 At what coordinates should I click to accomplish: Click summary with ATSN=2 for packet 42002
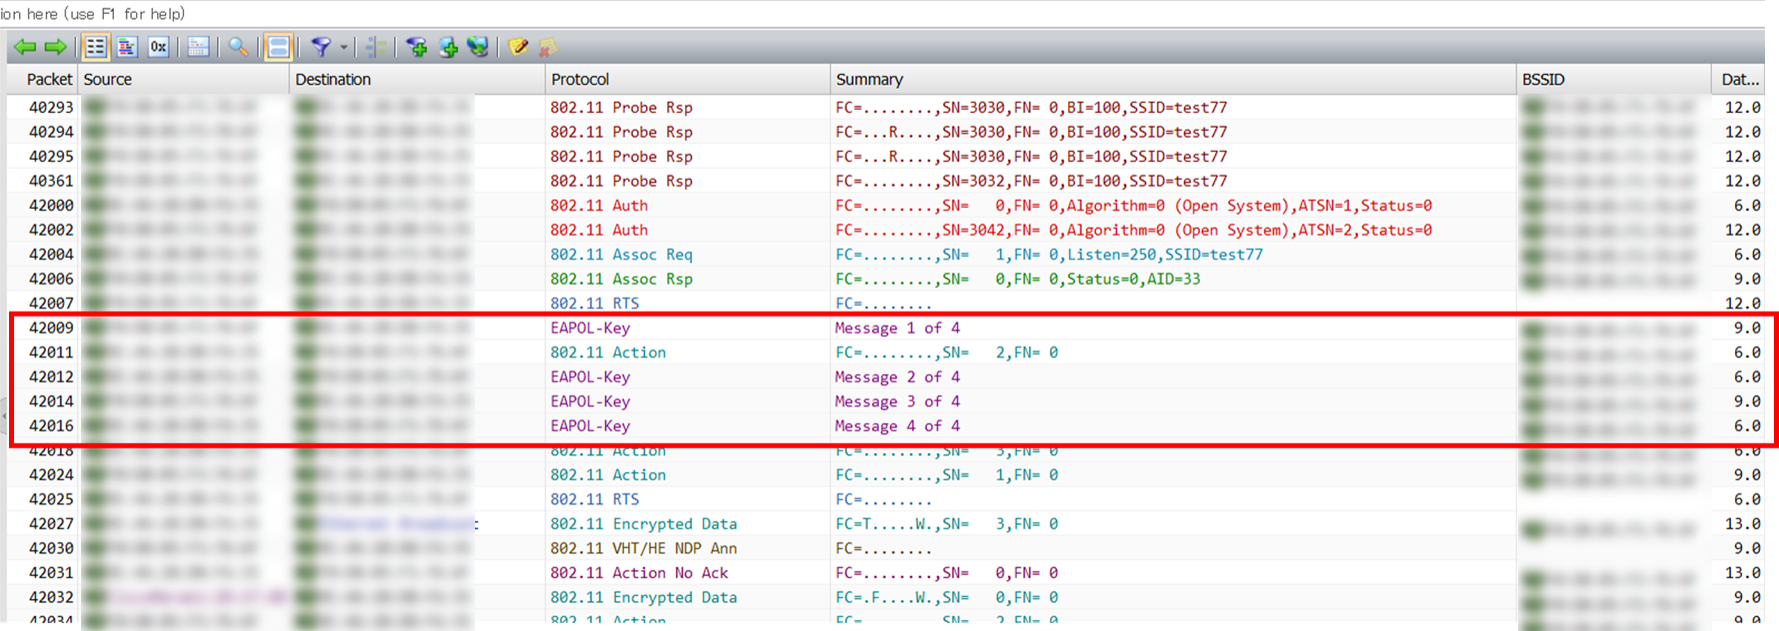1133,230
